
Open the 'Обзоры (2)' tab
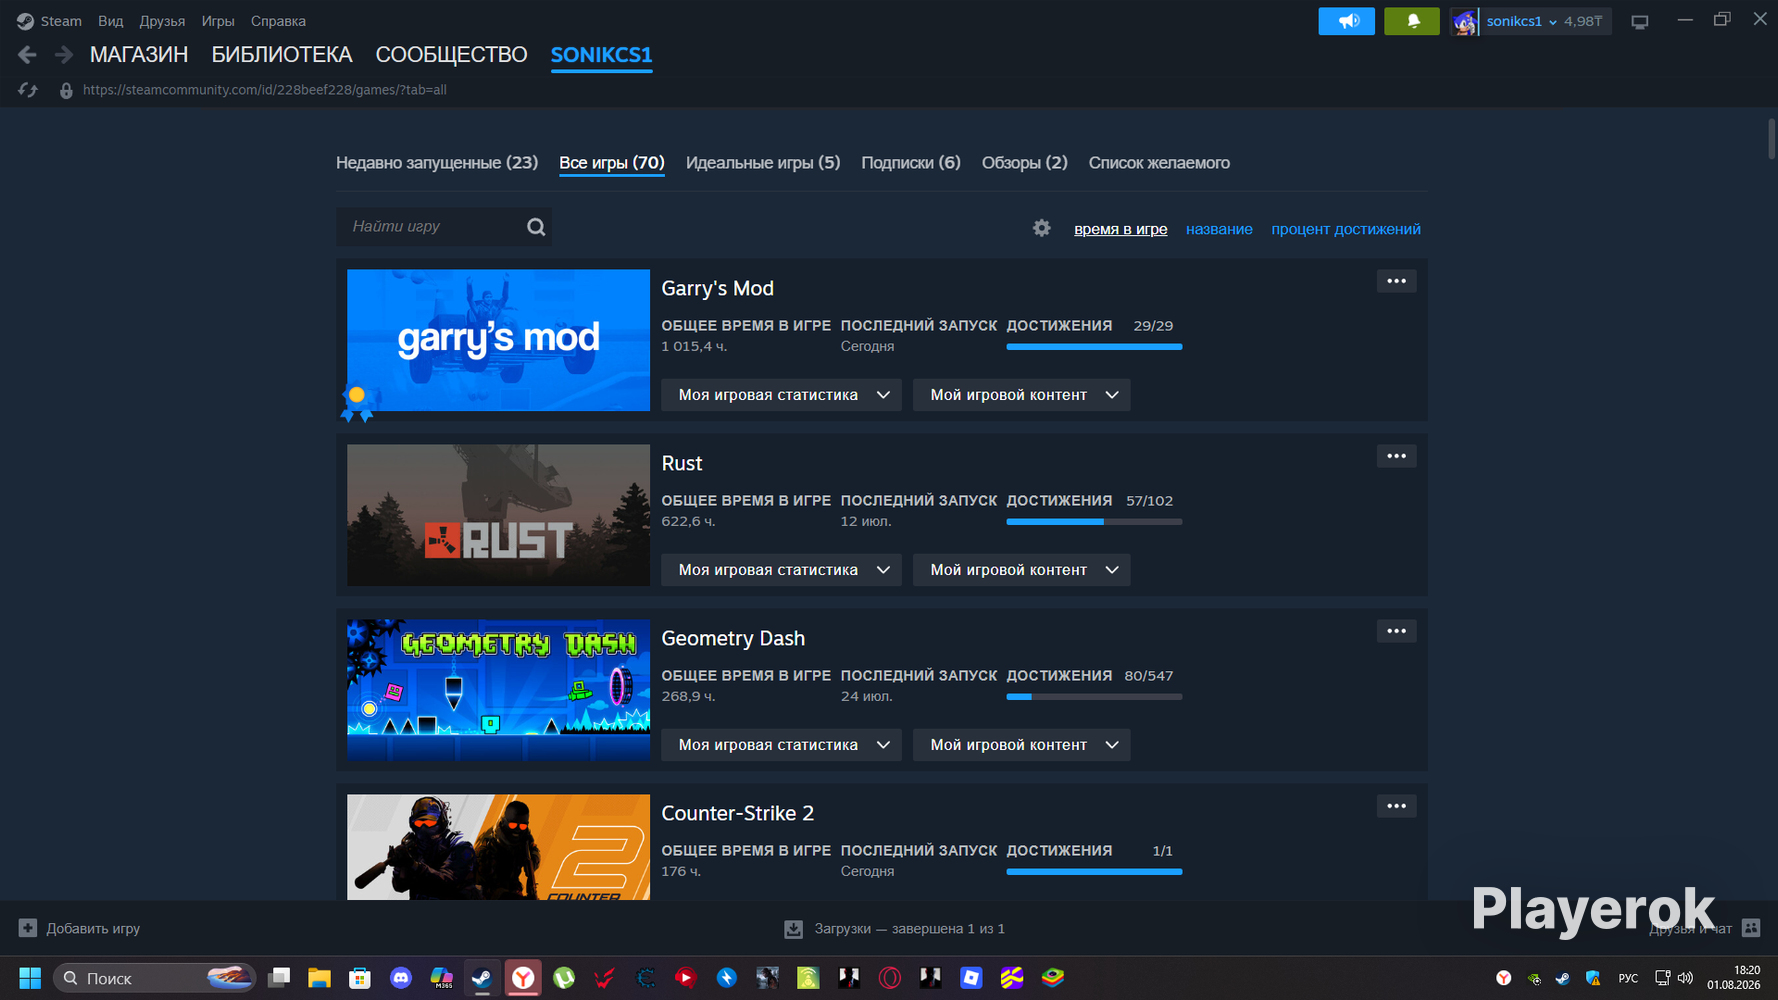[1025, 163]
